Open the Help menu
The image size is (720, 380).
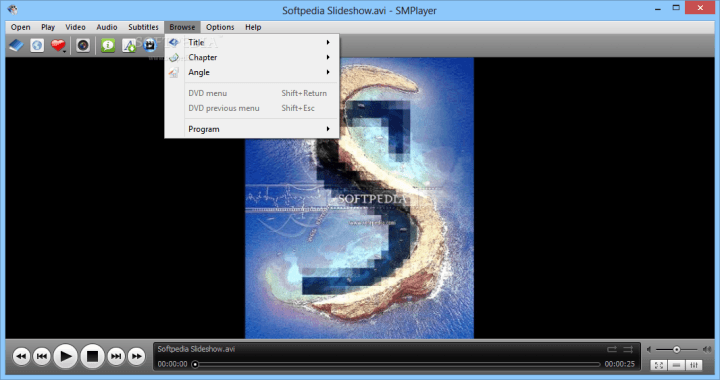[253, 27]
